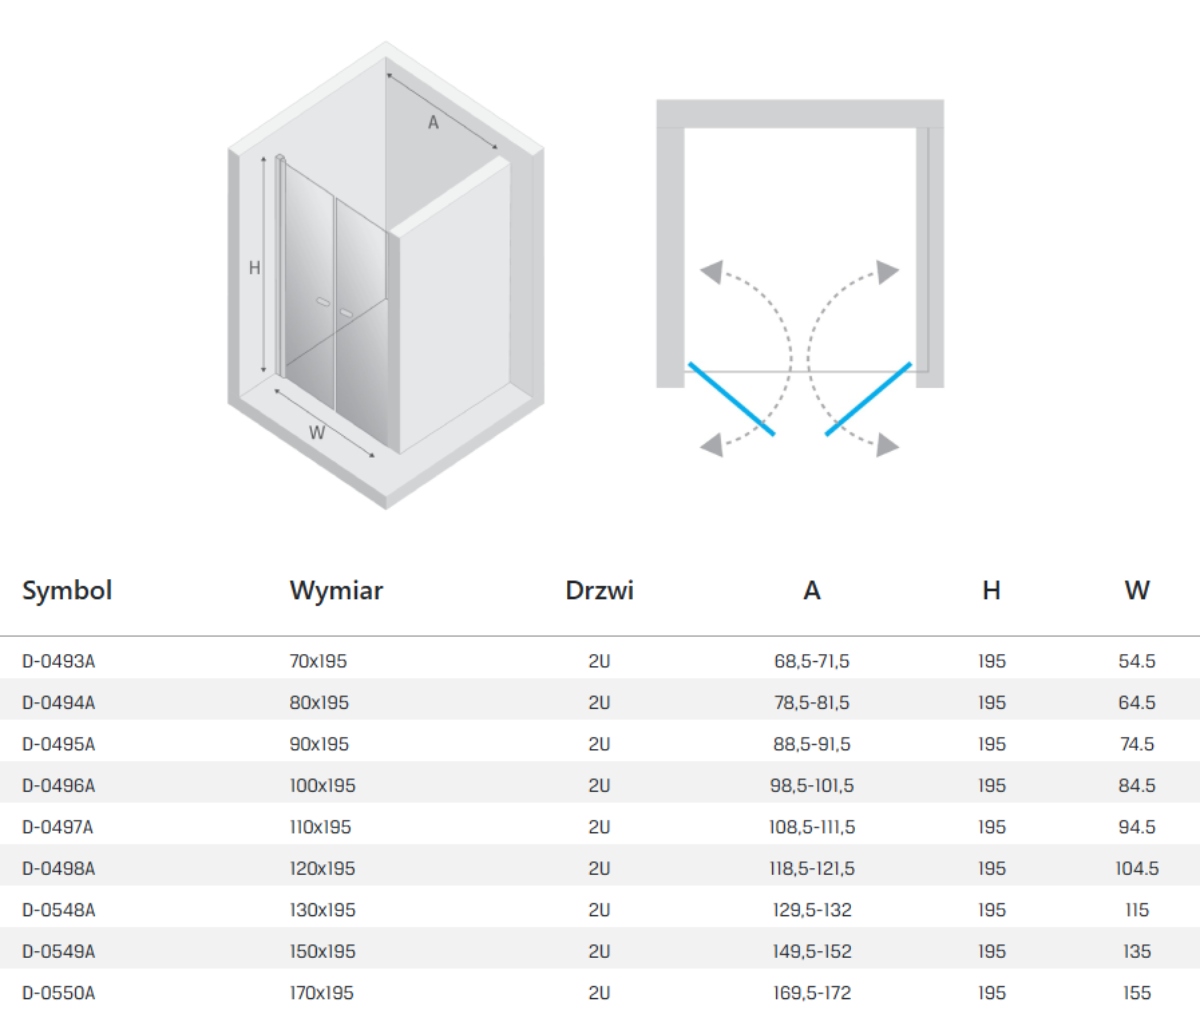This screenshot has height=1018, width=1200.
Task: Select the D-0550A product row symbol
Action: coord(59,993)
